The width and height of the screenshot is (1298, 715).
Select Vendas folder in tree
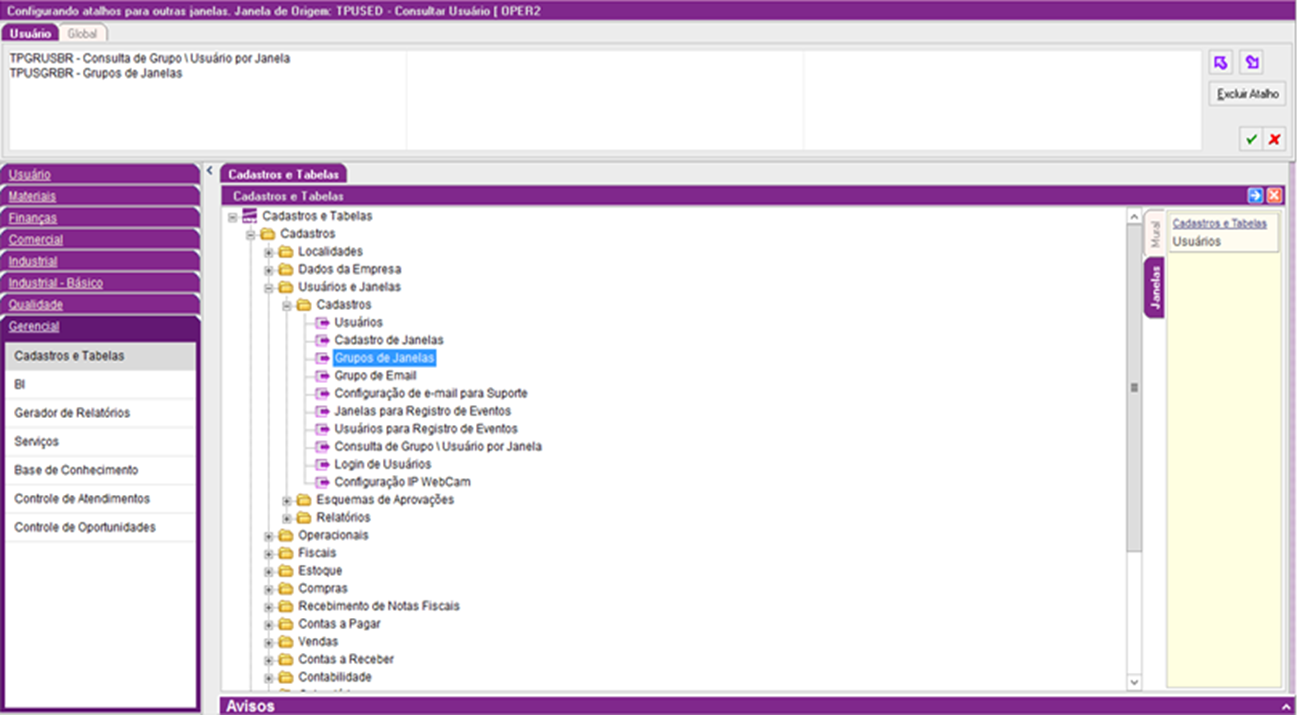click(318, 642)
